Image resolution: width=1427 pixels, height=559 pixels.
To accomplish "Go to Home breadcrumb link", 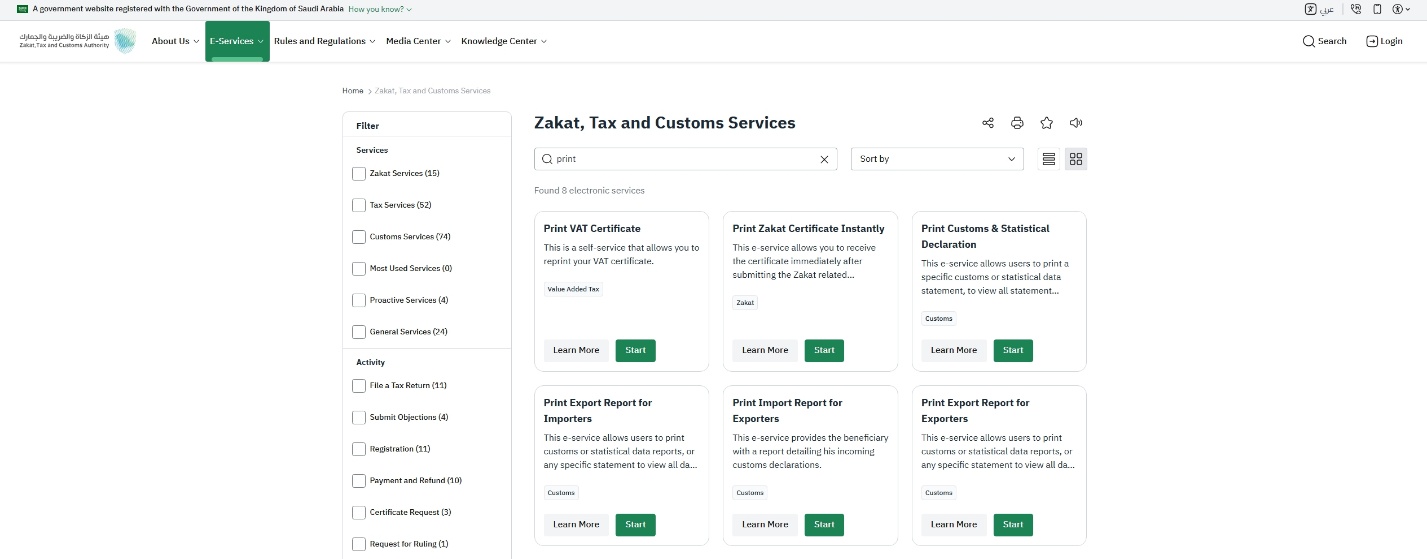I will coord(353,91).
